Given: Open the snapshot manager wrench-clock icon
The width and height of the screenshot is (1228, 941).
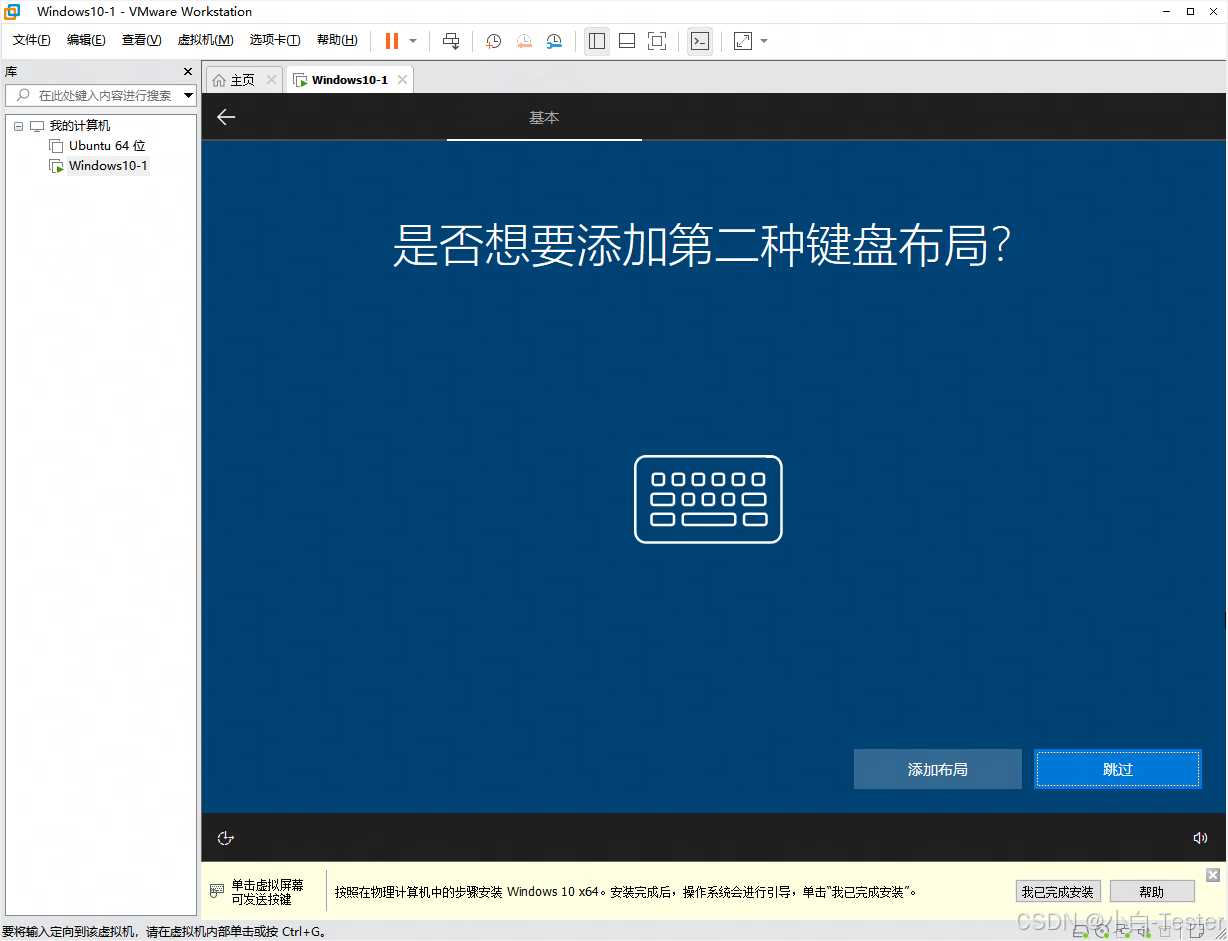Looking at the screenshot, I should pyautogui.click(x=554, y=41).
